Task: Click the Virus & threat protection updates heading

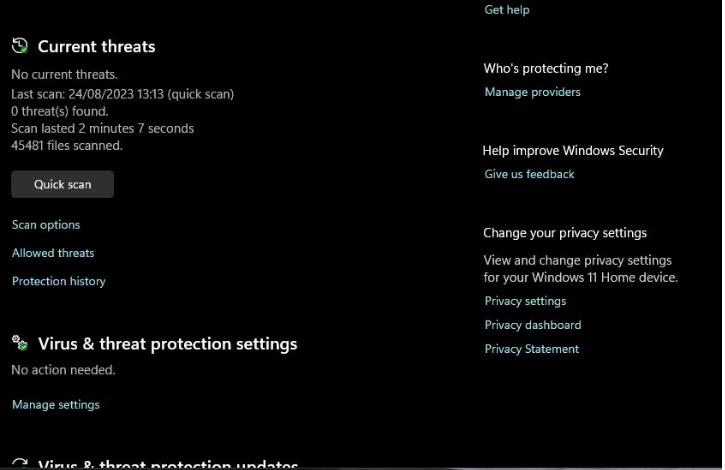Action: 168,464
